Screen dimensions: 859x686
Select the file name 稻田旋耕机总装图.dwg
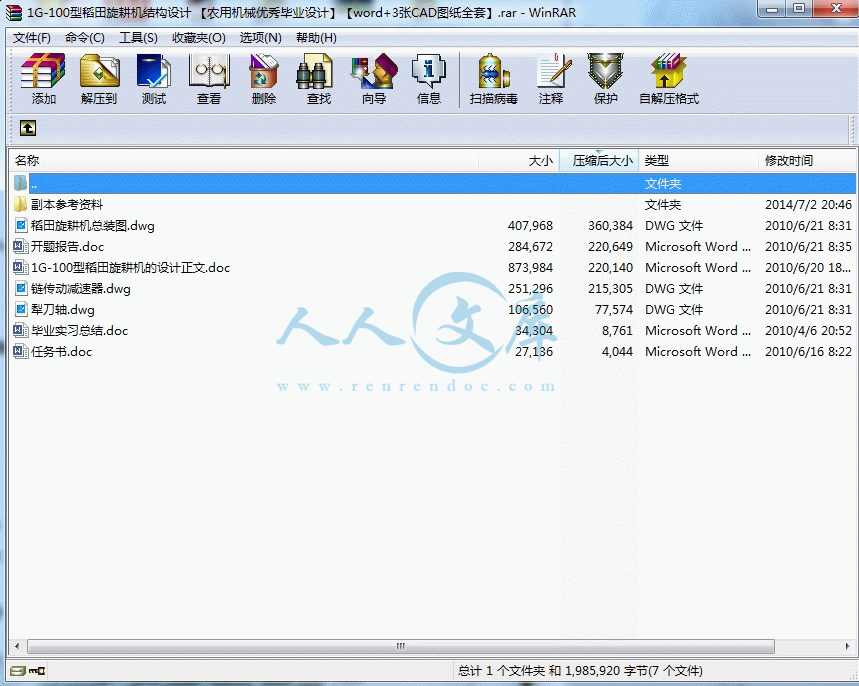(x=93, y=226)
